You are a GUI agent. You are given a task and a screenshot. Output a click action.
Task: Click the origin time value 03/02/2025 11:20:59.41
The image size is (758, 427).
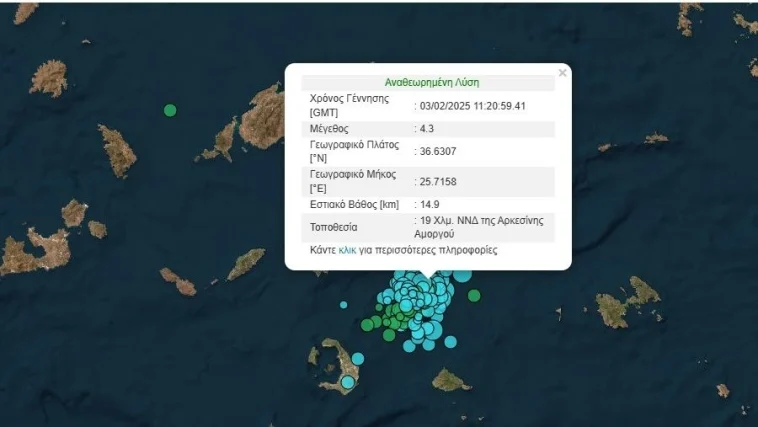472,105
